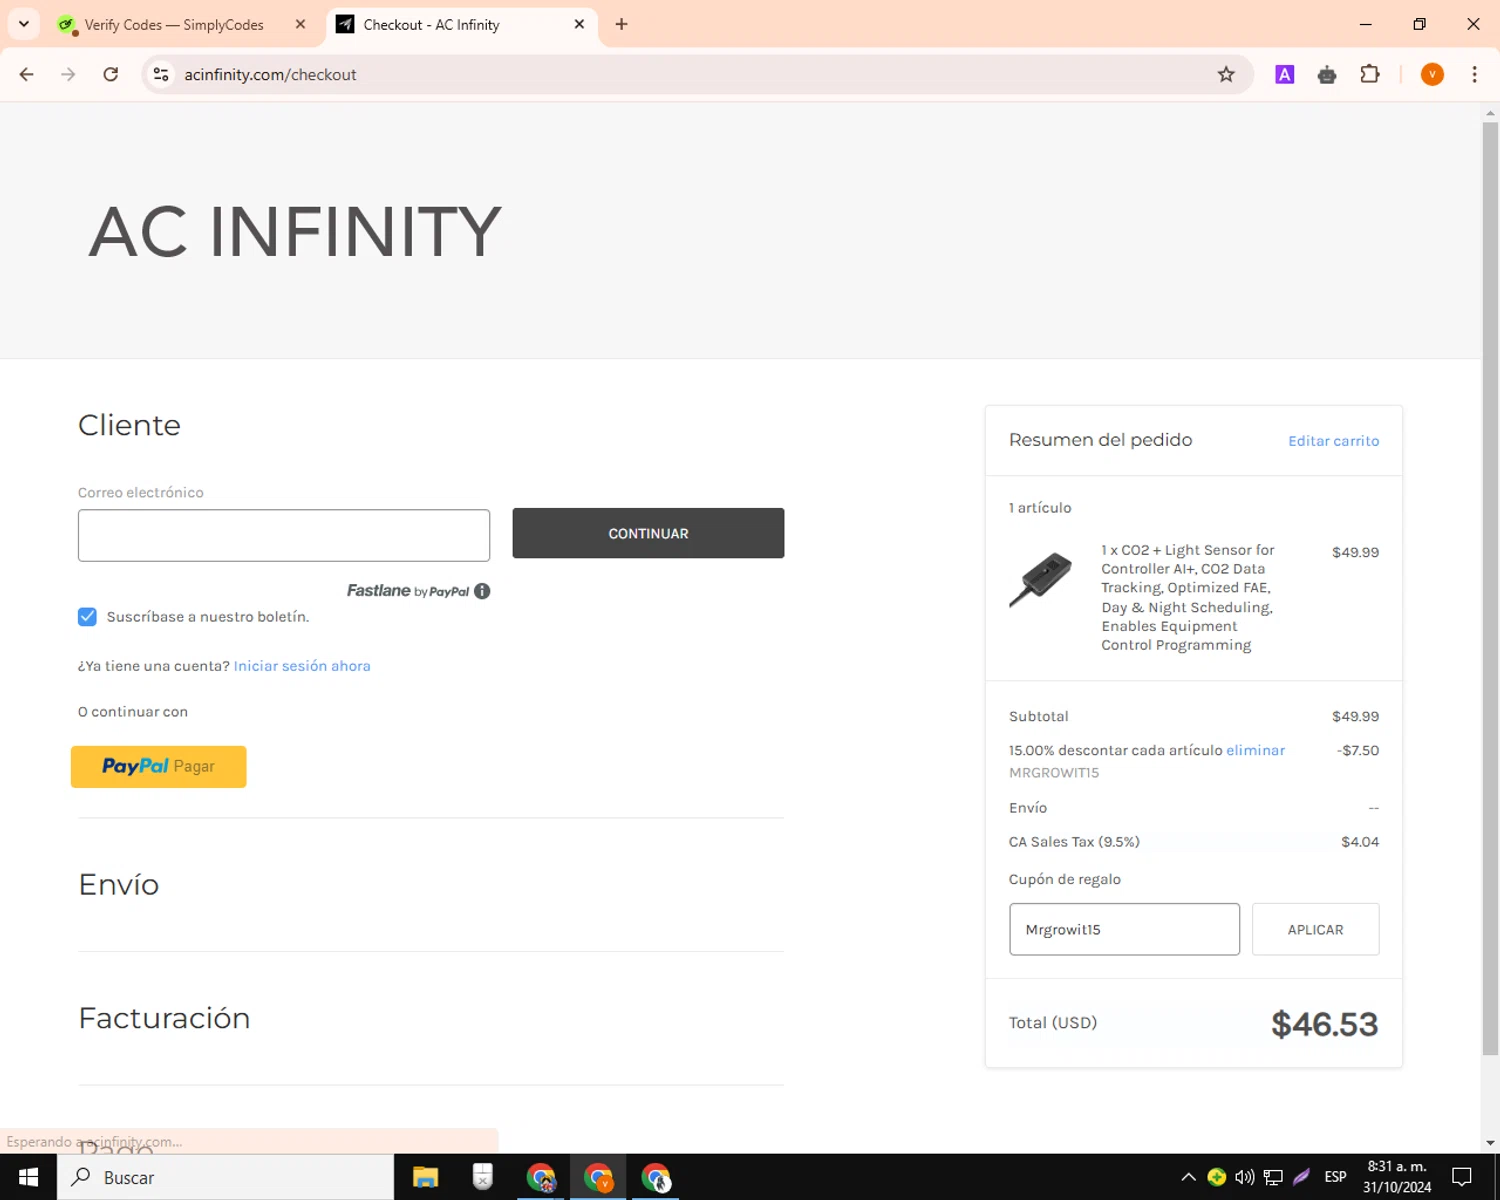This screenshot has height=1200, width=1500.
Task: Close the Checkout AC Infinity tab
Action: pyautogui.click(x=579, y=24)
